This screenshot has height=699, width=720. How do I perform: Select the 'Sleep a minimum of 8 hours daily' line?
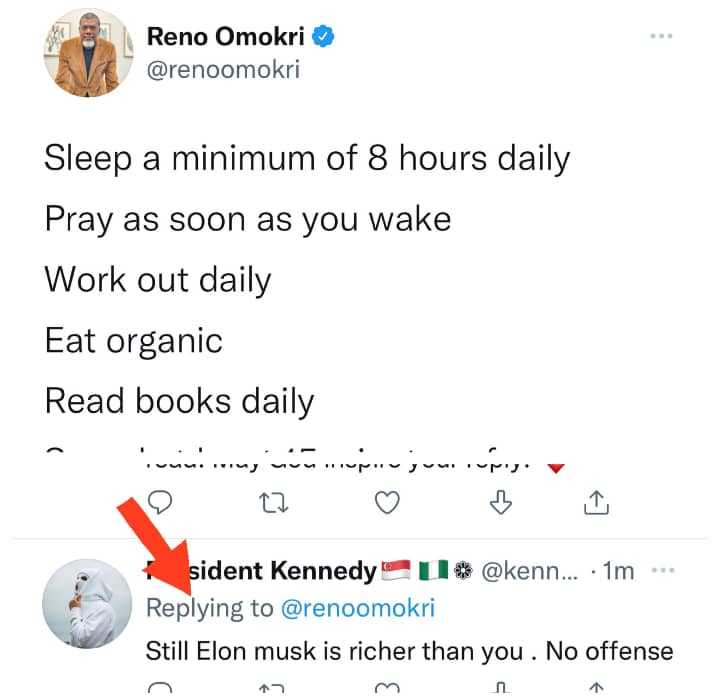click(307, 160)
